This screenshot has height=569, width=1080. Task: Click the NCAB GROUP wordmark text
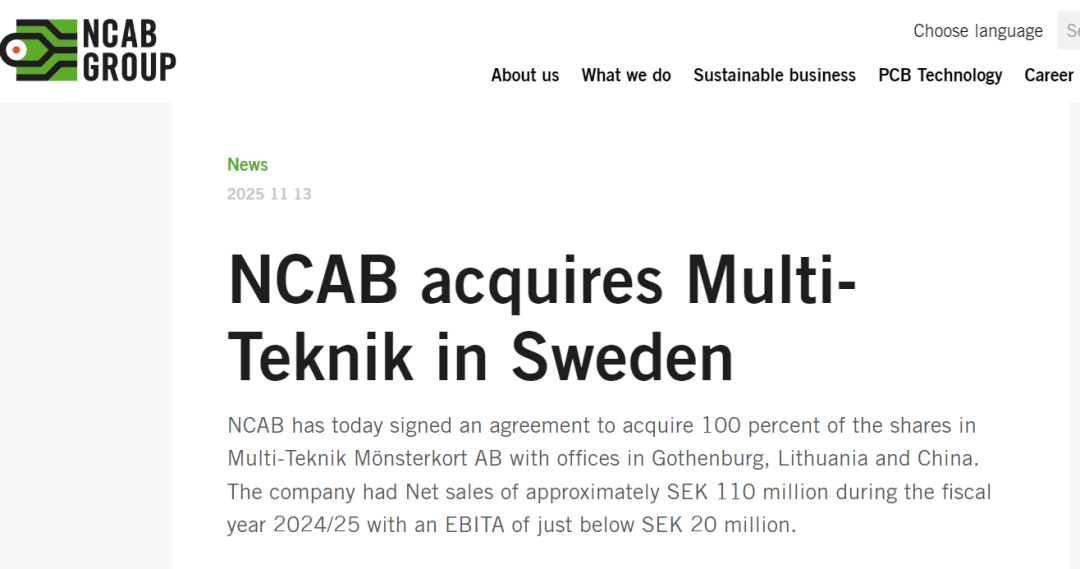tap(129, 50)
